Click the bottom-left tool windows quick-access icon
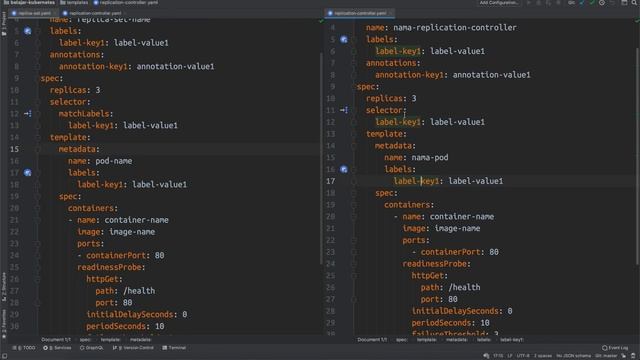The height and width of the screenshot is (360, 640). pos(4,356)
